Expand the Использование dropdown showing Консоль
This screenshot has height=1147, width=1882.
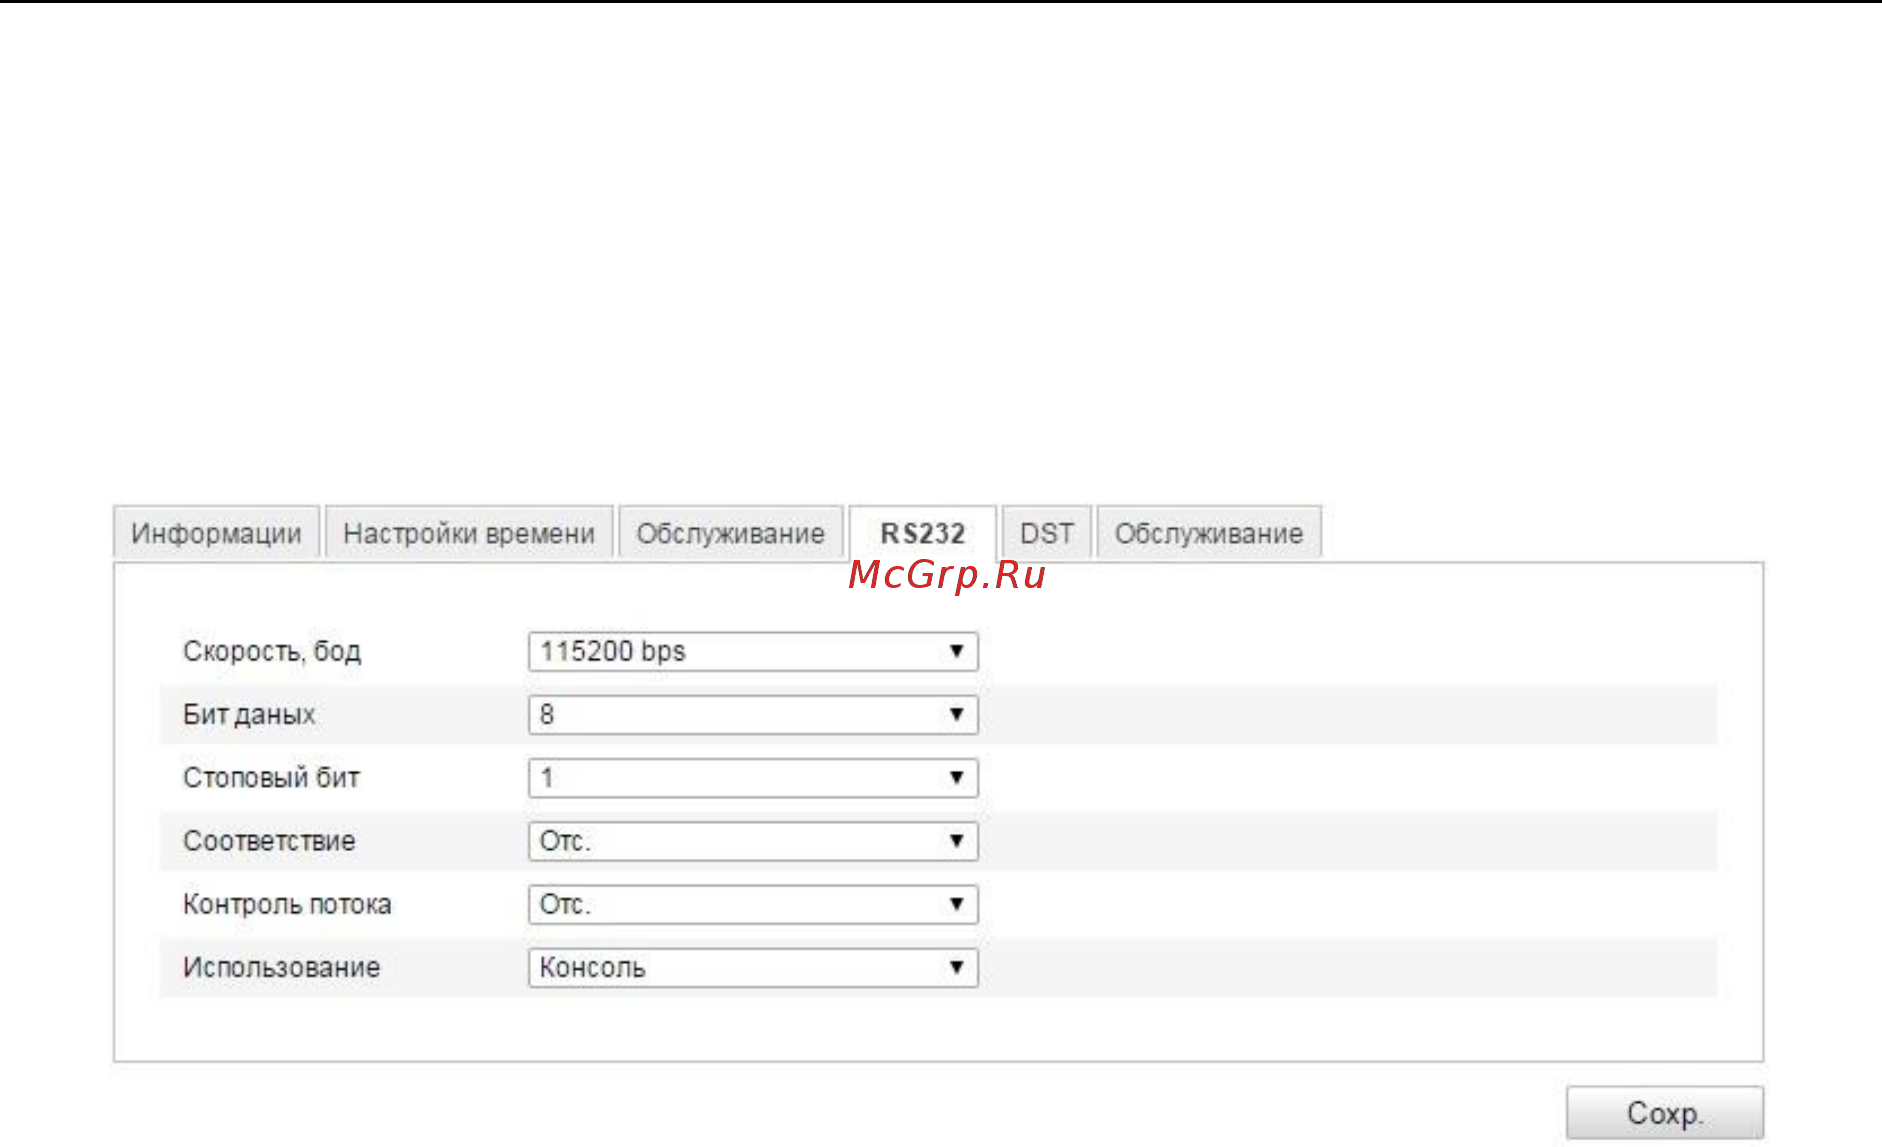(753, 967)
